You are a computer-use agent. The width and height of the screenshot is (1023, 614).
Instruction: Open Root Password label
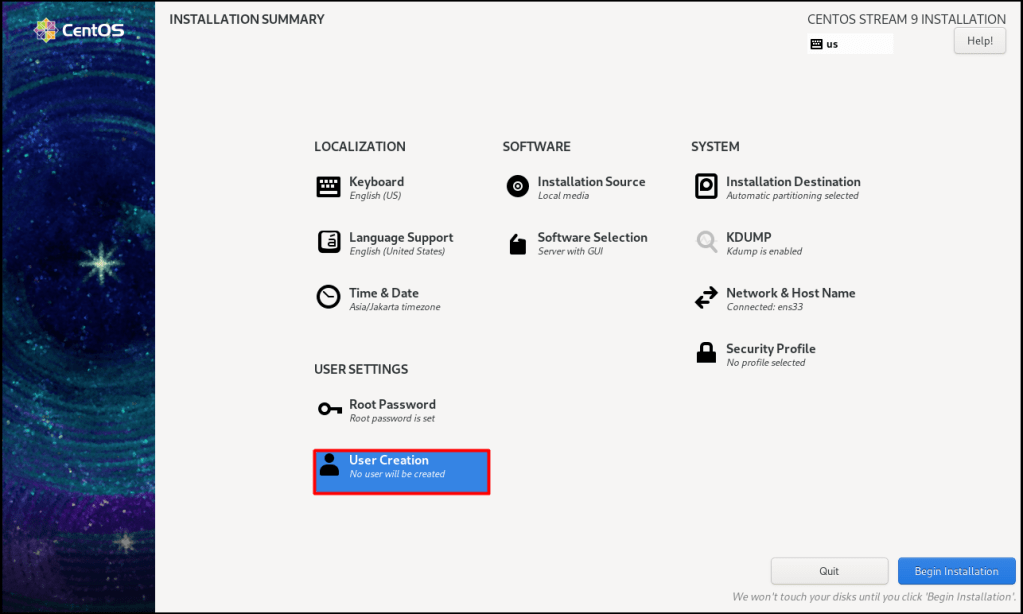coord(392,404)
